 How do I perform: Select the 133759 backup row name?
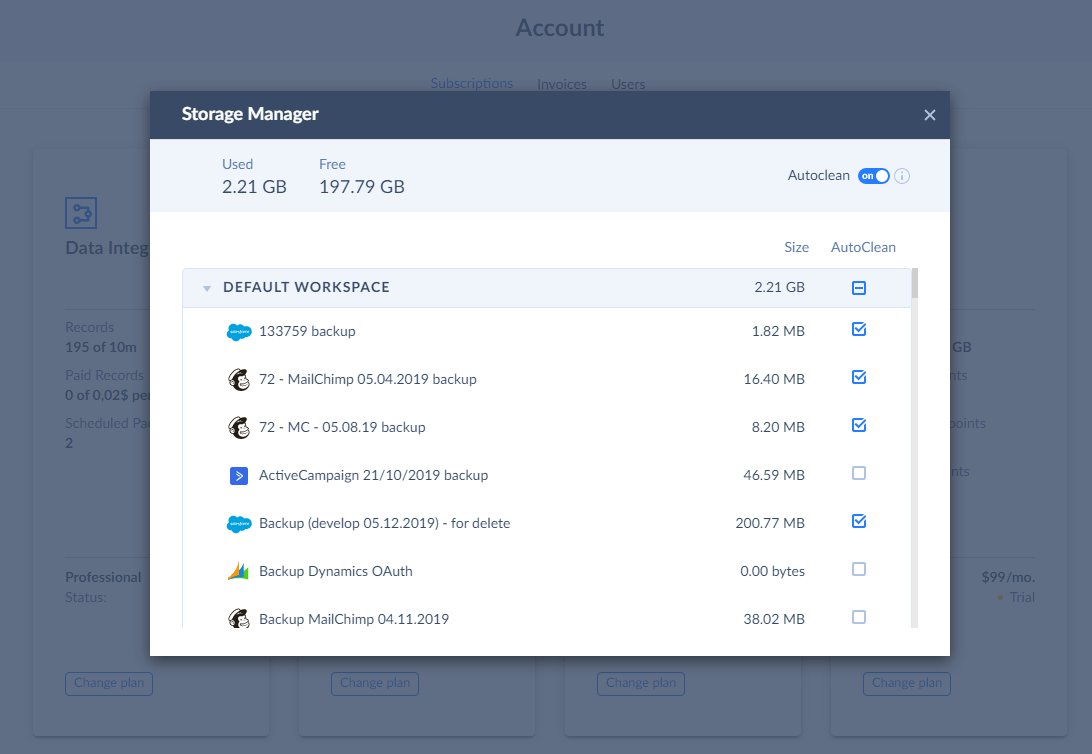(307, 331)
